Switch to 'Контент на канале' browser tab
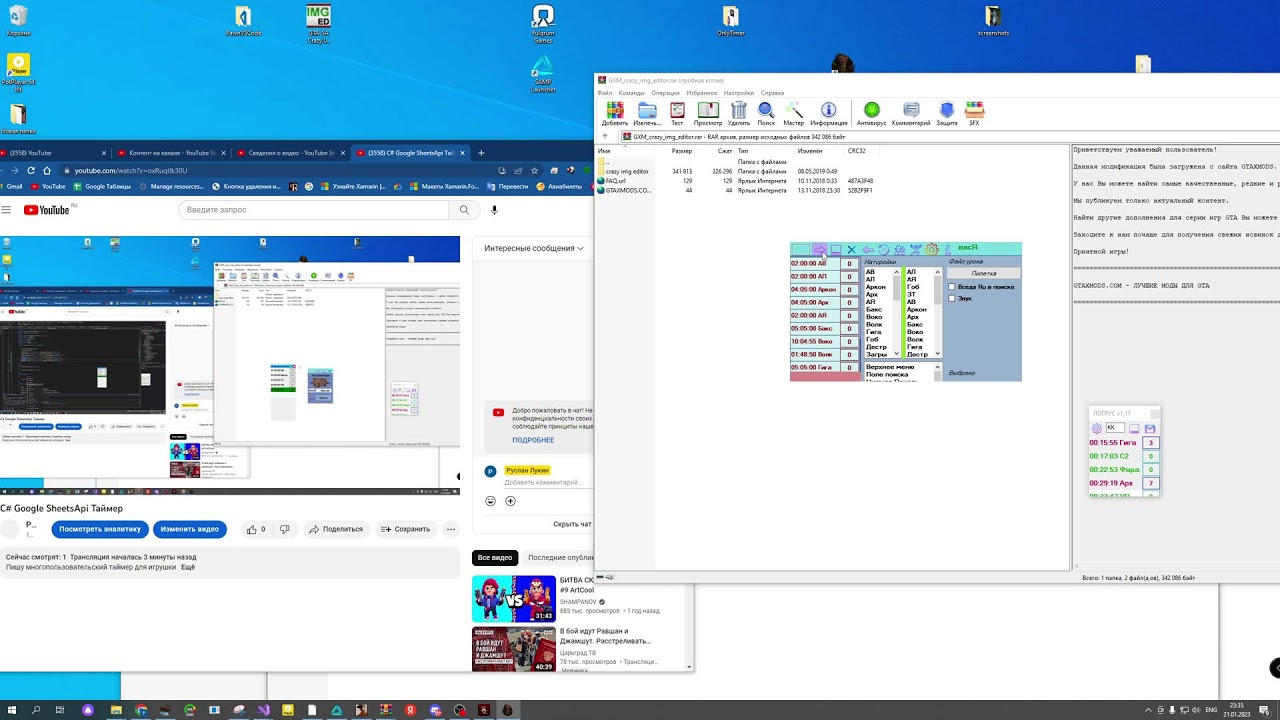 coord(173,153)
